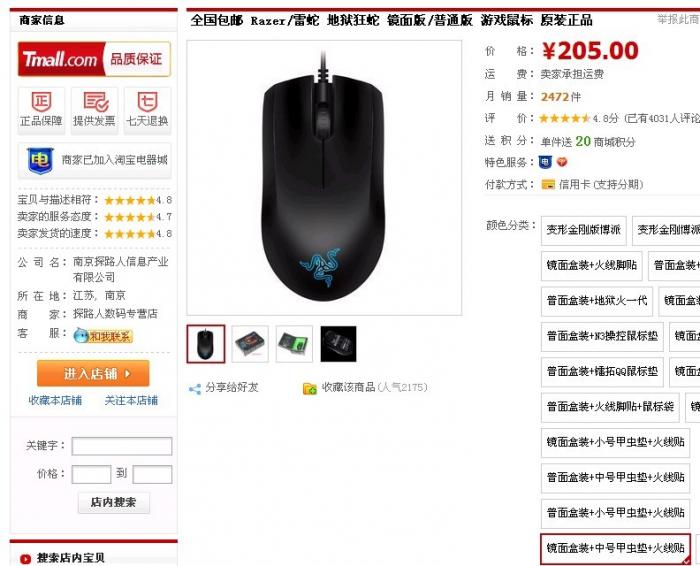
Task: View the dark fourth product thumbnail
Action: coord(338,344)
